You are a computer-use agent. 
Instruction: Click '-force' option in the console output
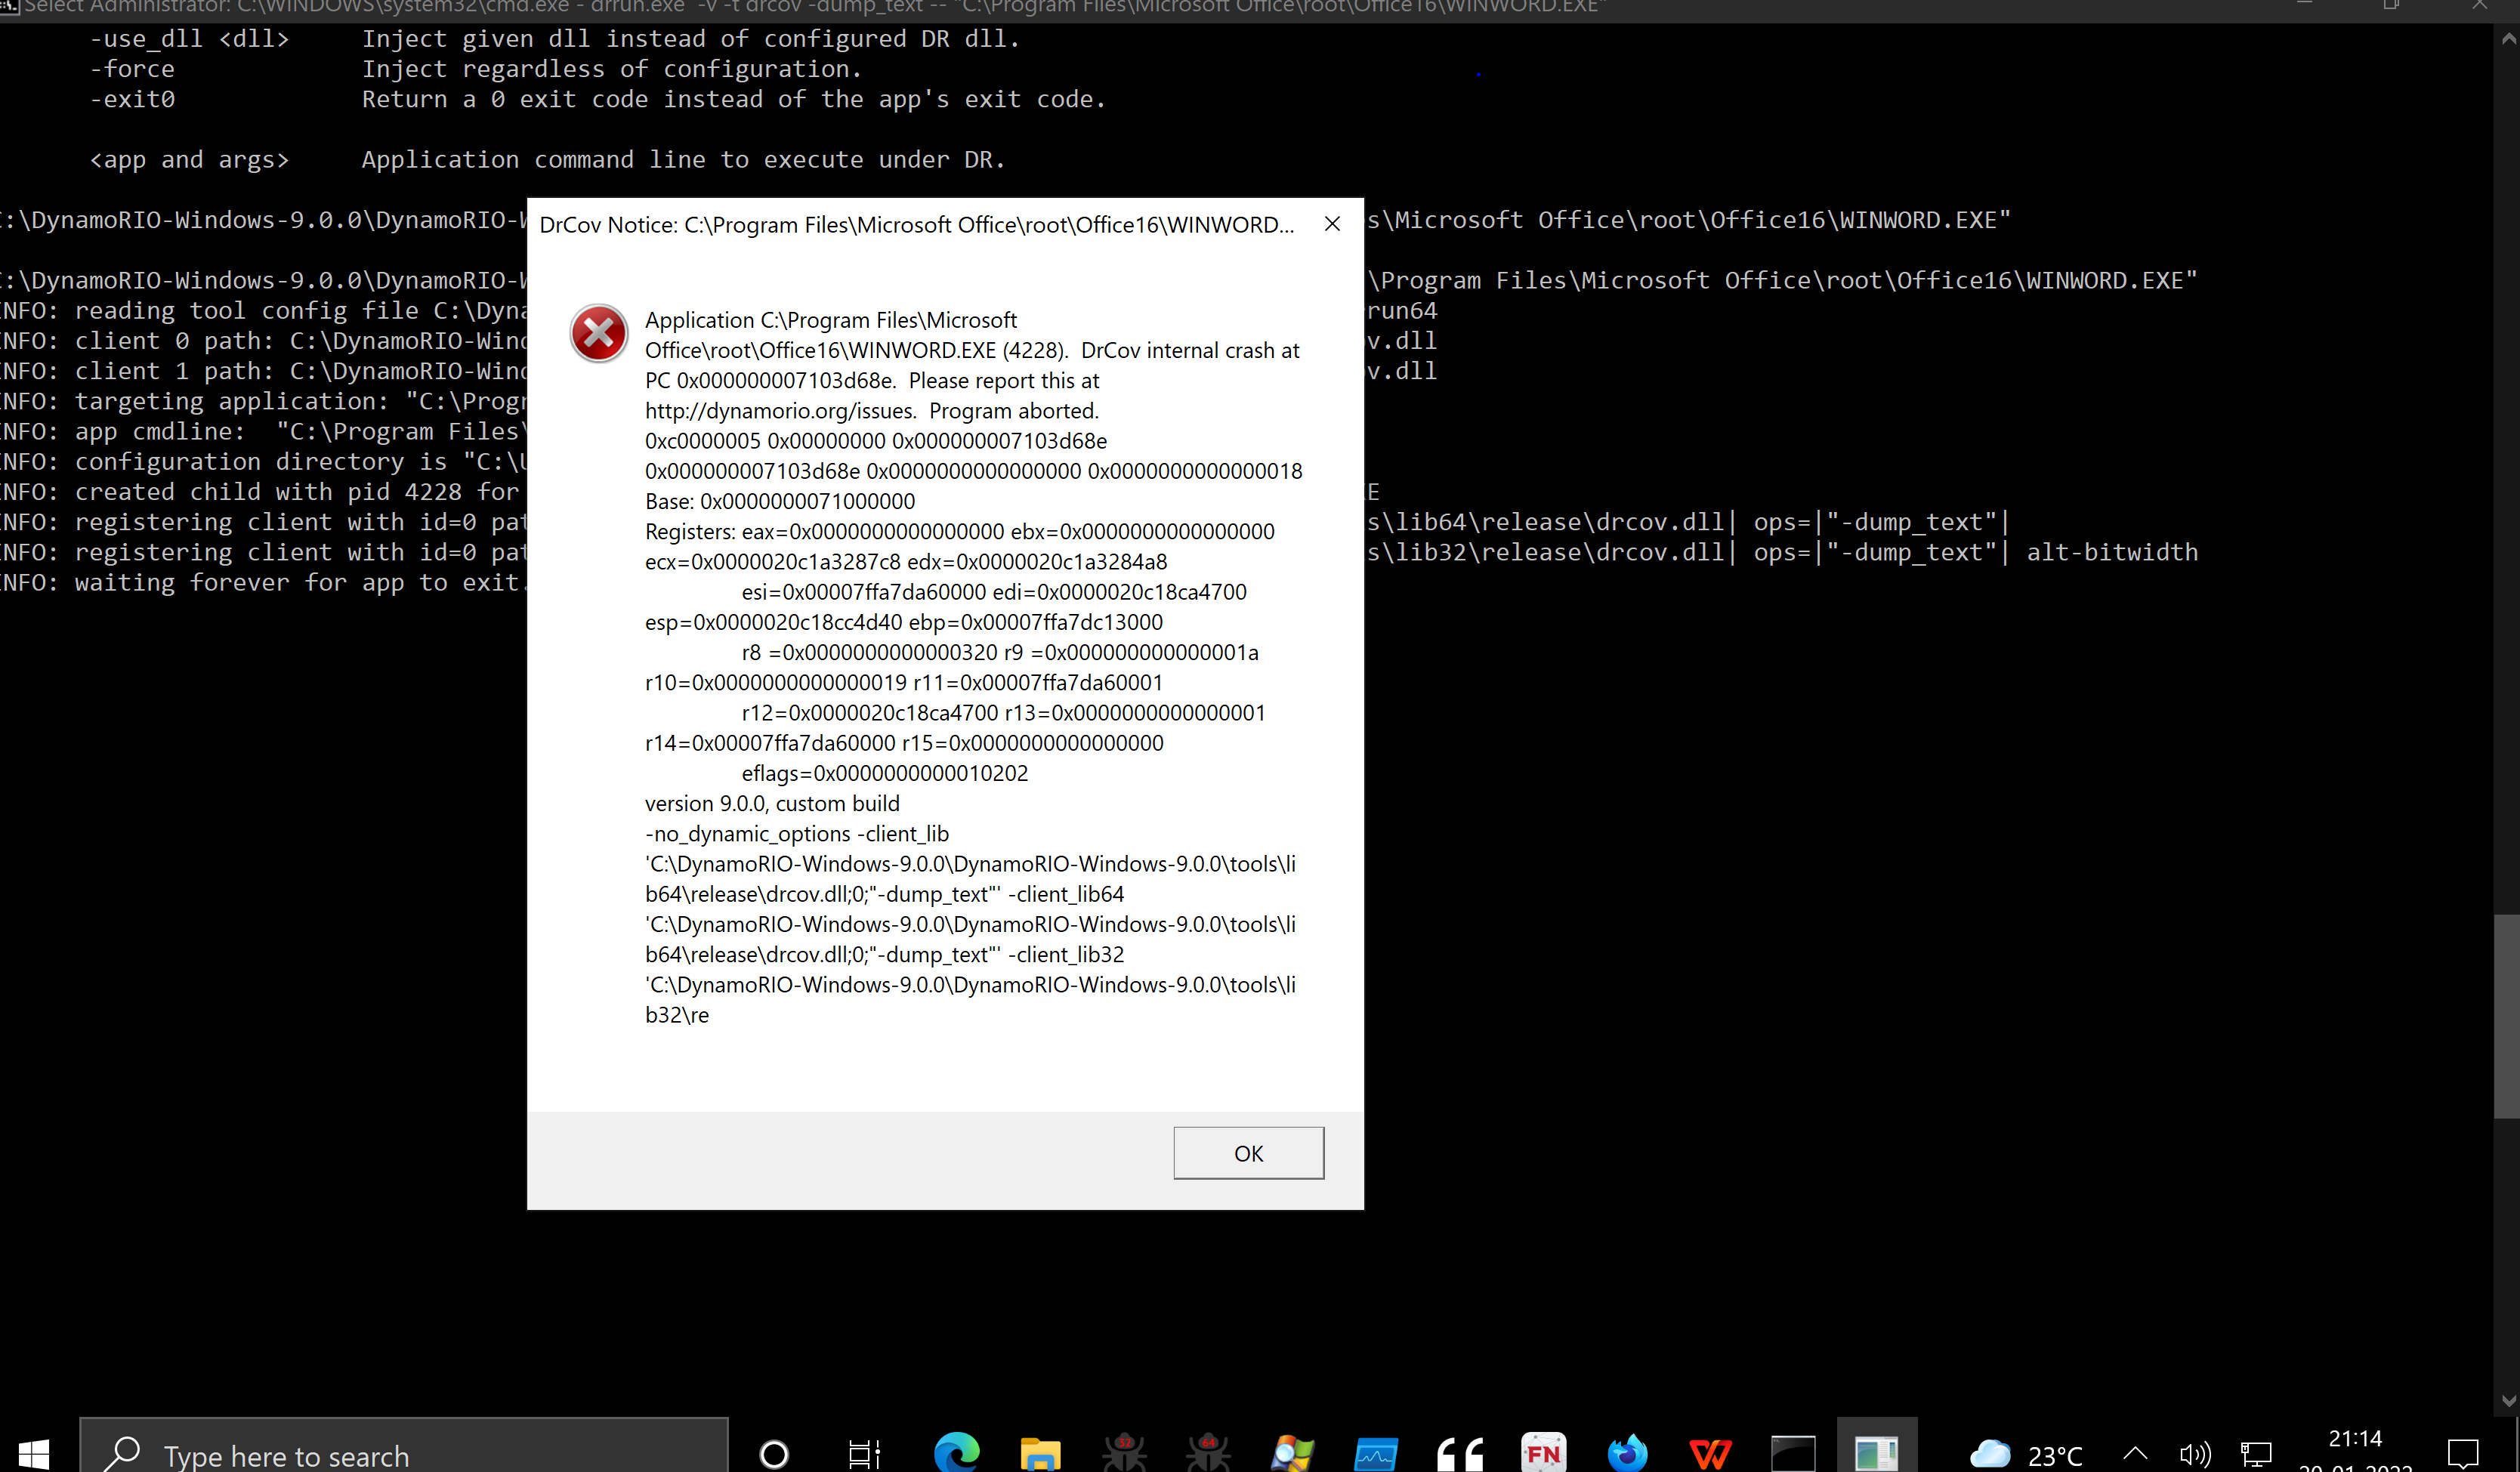(x=132, y=70)
